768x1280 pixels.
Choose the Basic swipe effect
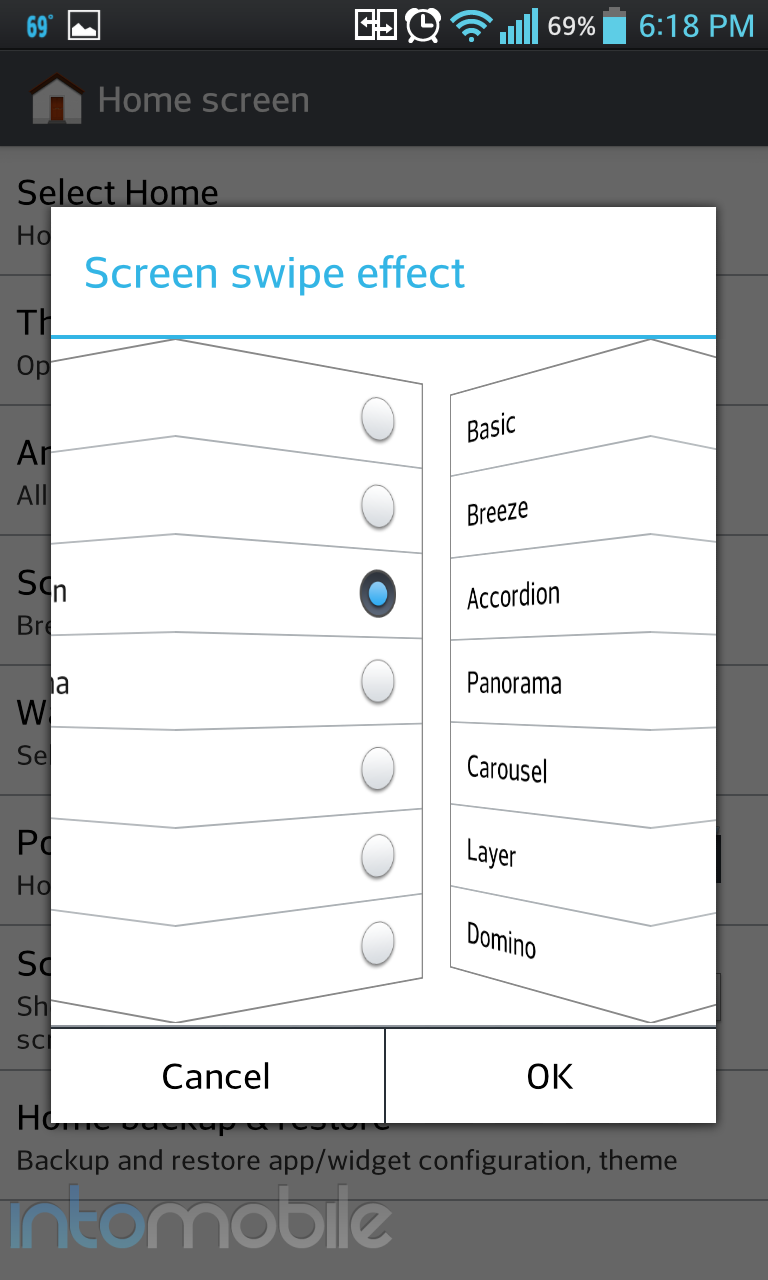(x=491, y=428)
